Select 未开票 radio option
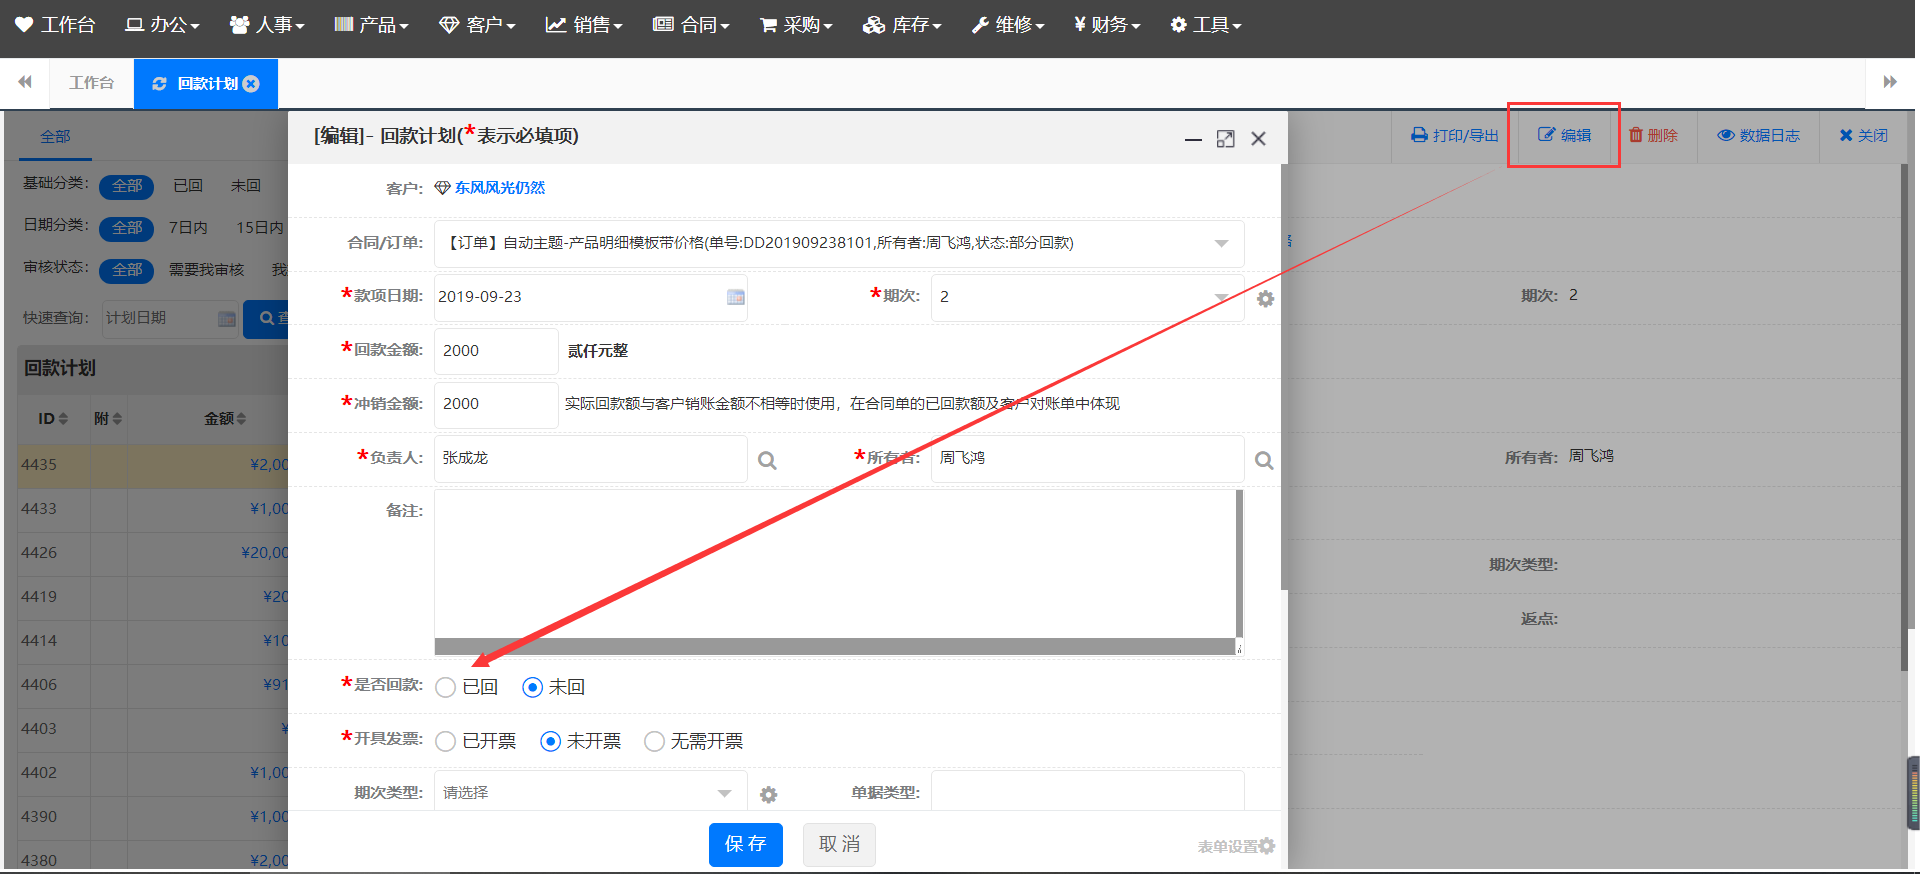Screen dimensions: 1920x874 point(550,741)
